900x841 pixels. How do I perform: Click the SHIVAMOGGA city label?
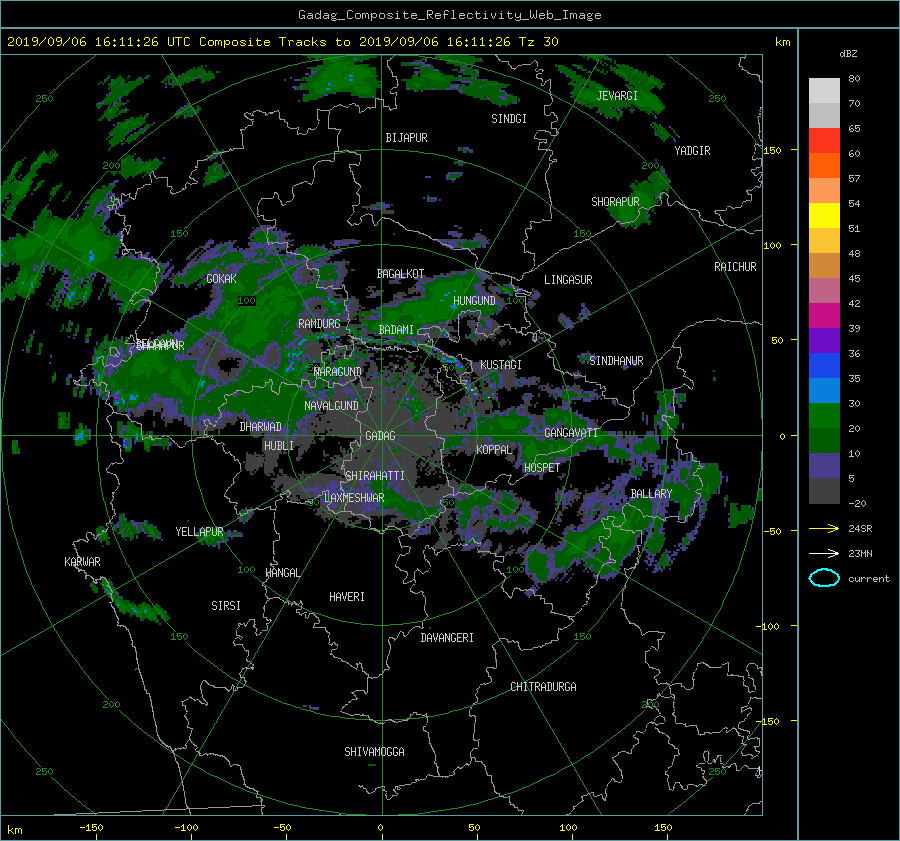coord(374,752)
